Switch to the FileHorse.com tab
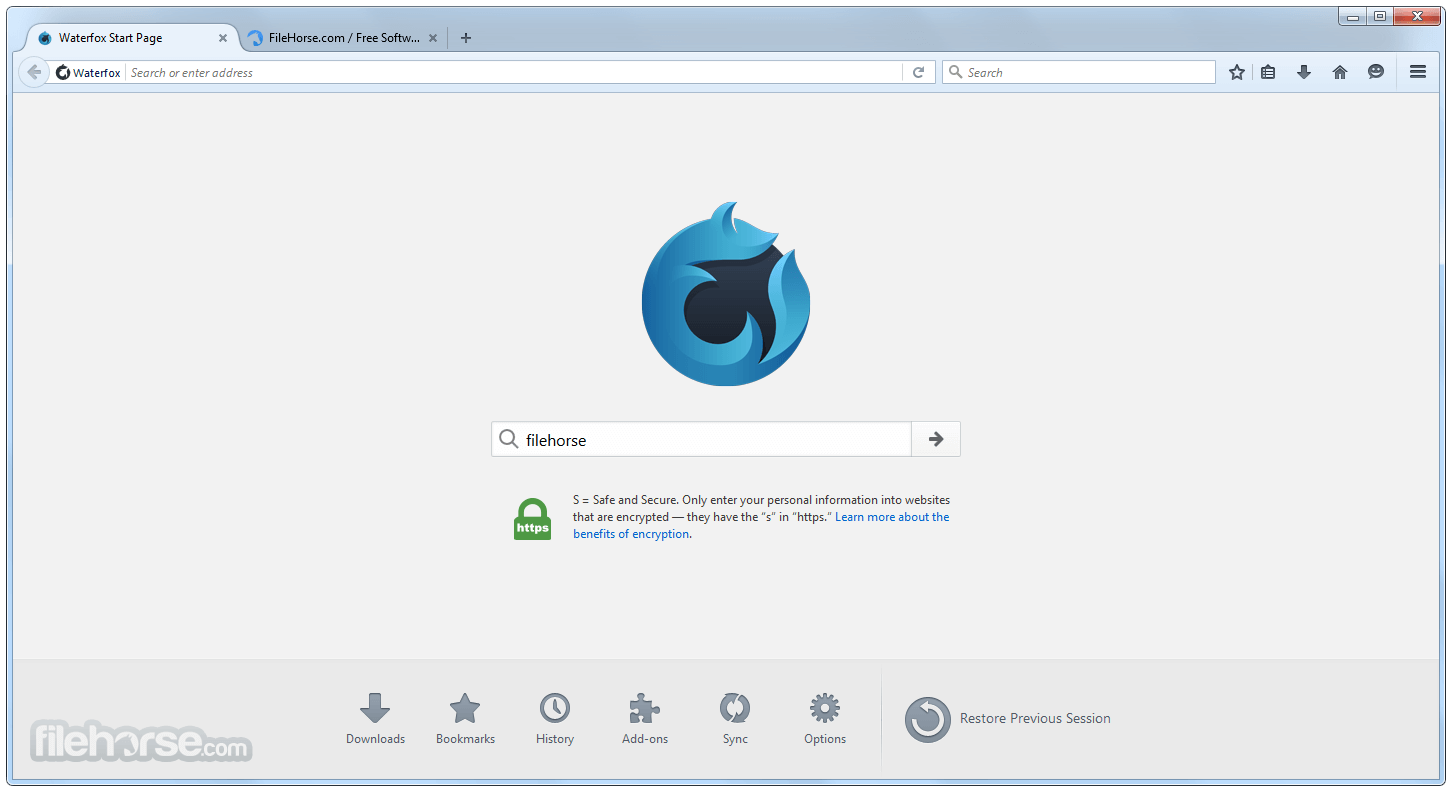This screenshot has height=792, width=1452. (343, 38)
